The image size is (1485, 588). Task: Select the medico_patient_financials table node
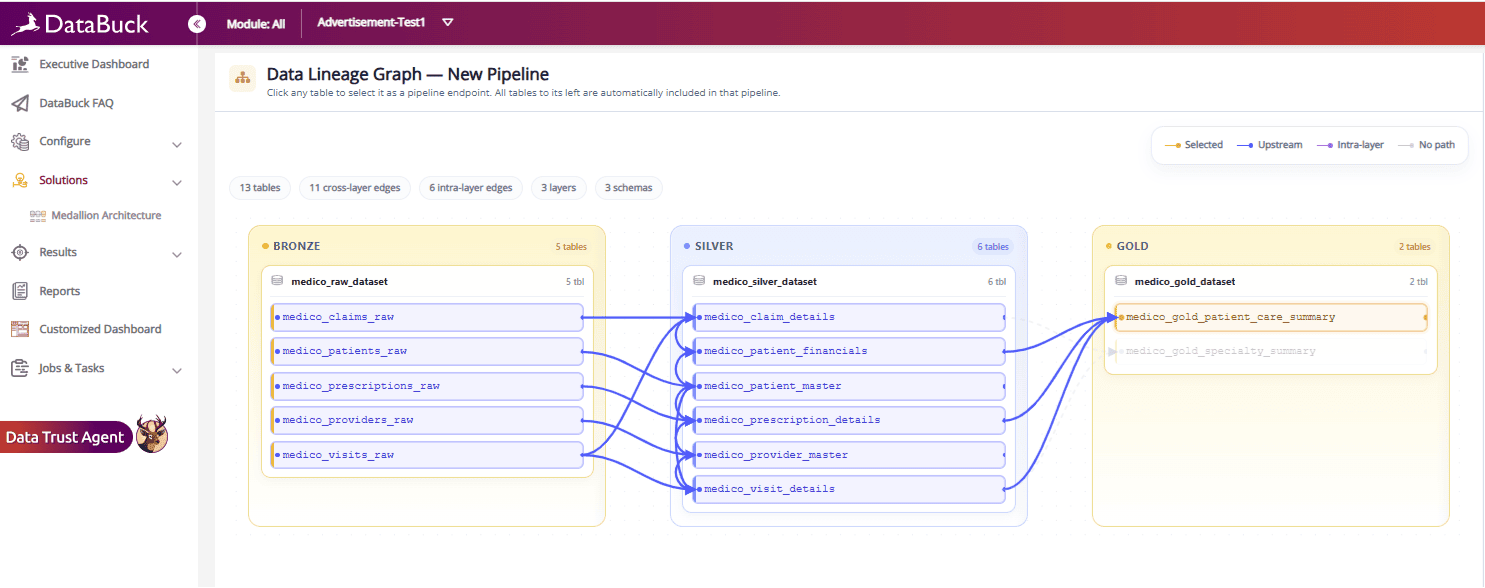pos(849,351)
